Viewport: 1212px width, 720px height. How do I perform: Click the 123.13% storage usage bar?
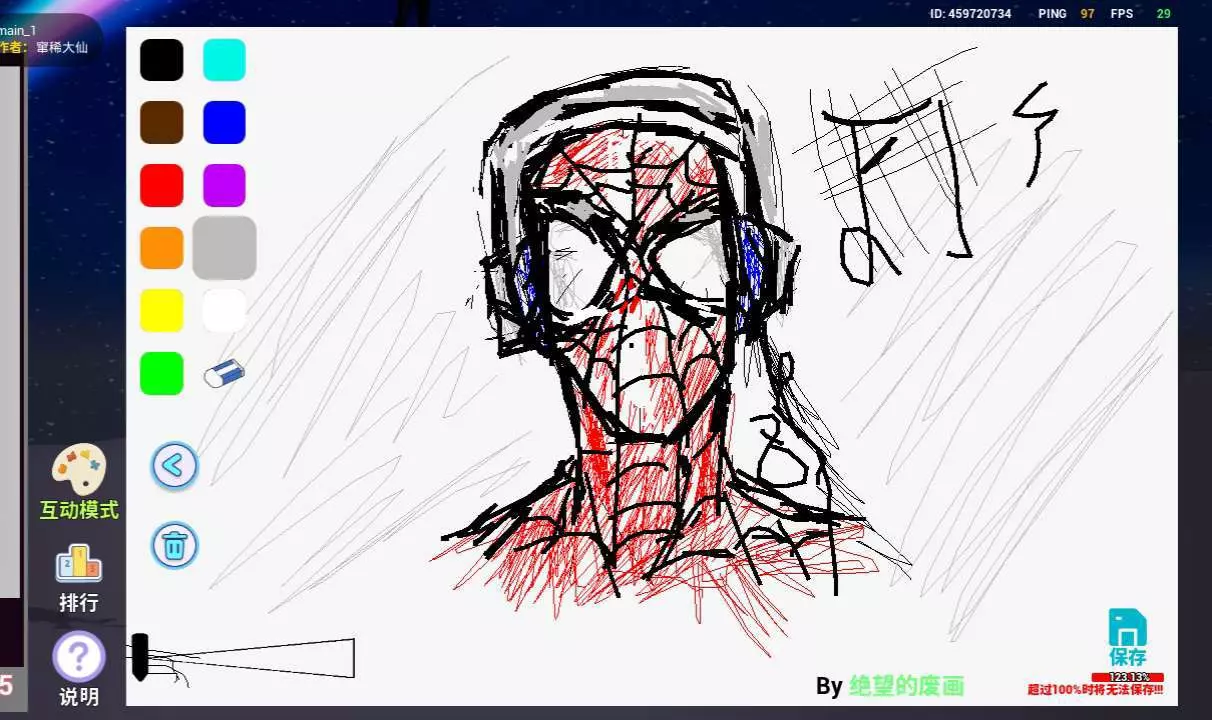tap(1127, 677)
